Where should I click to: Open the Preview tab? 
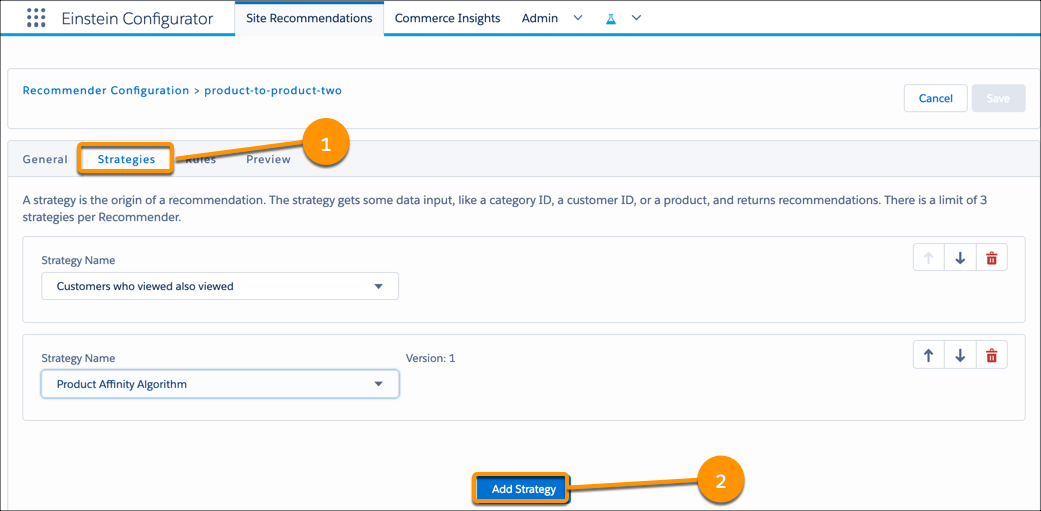click(x=268, y=159)
